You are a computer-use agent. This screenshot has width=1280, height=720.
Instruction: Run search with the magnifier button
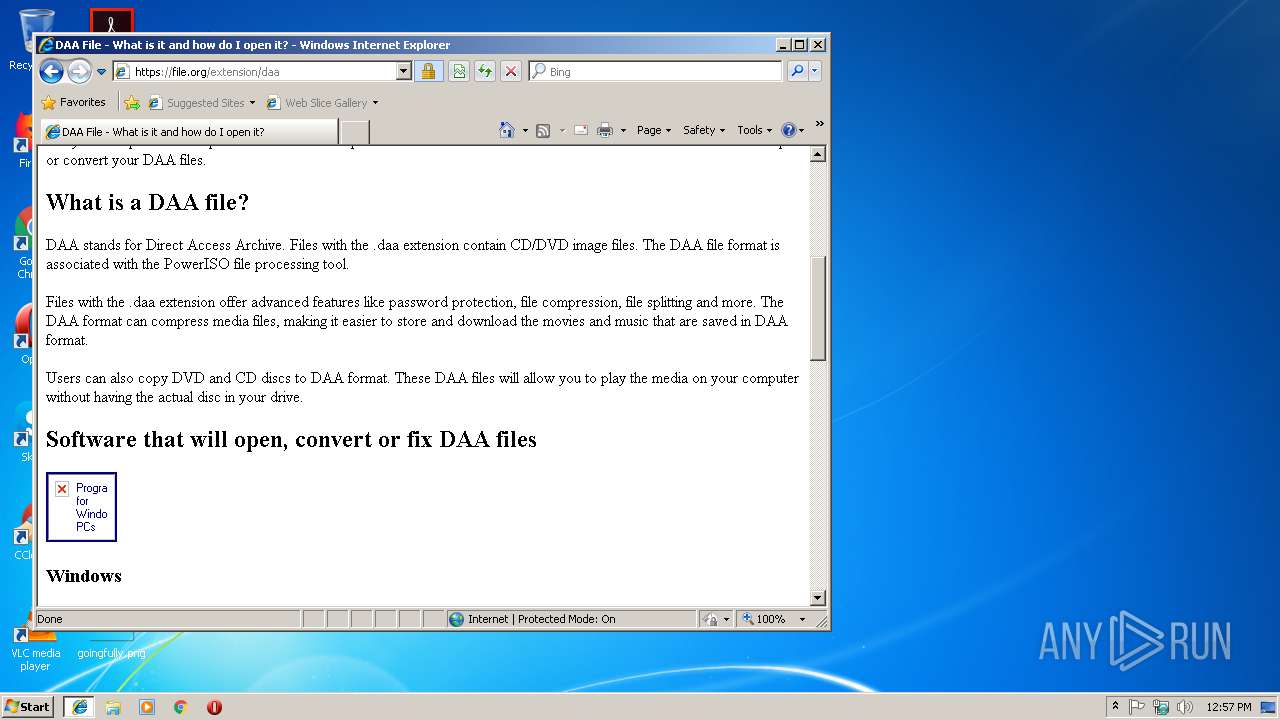click(796, 72)
